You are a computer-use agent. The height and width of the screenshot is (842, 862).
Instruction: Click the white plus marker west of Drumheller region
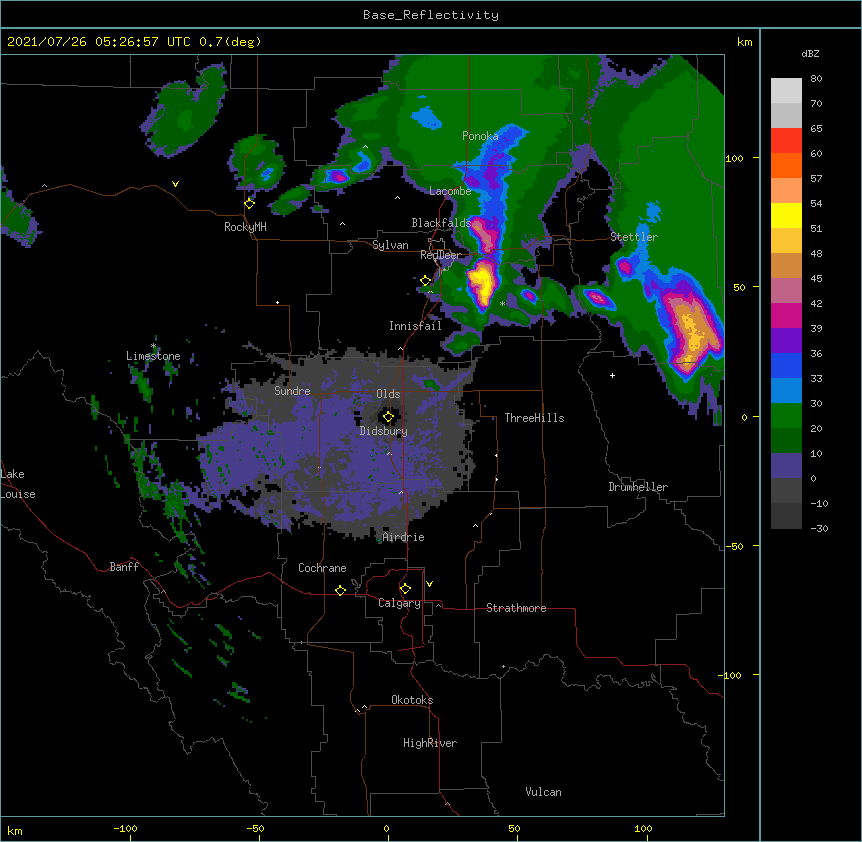(x=612, y=375)
